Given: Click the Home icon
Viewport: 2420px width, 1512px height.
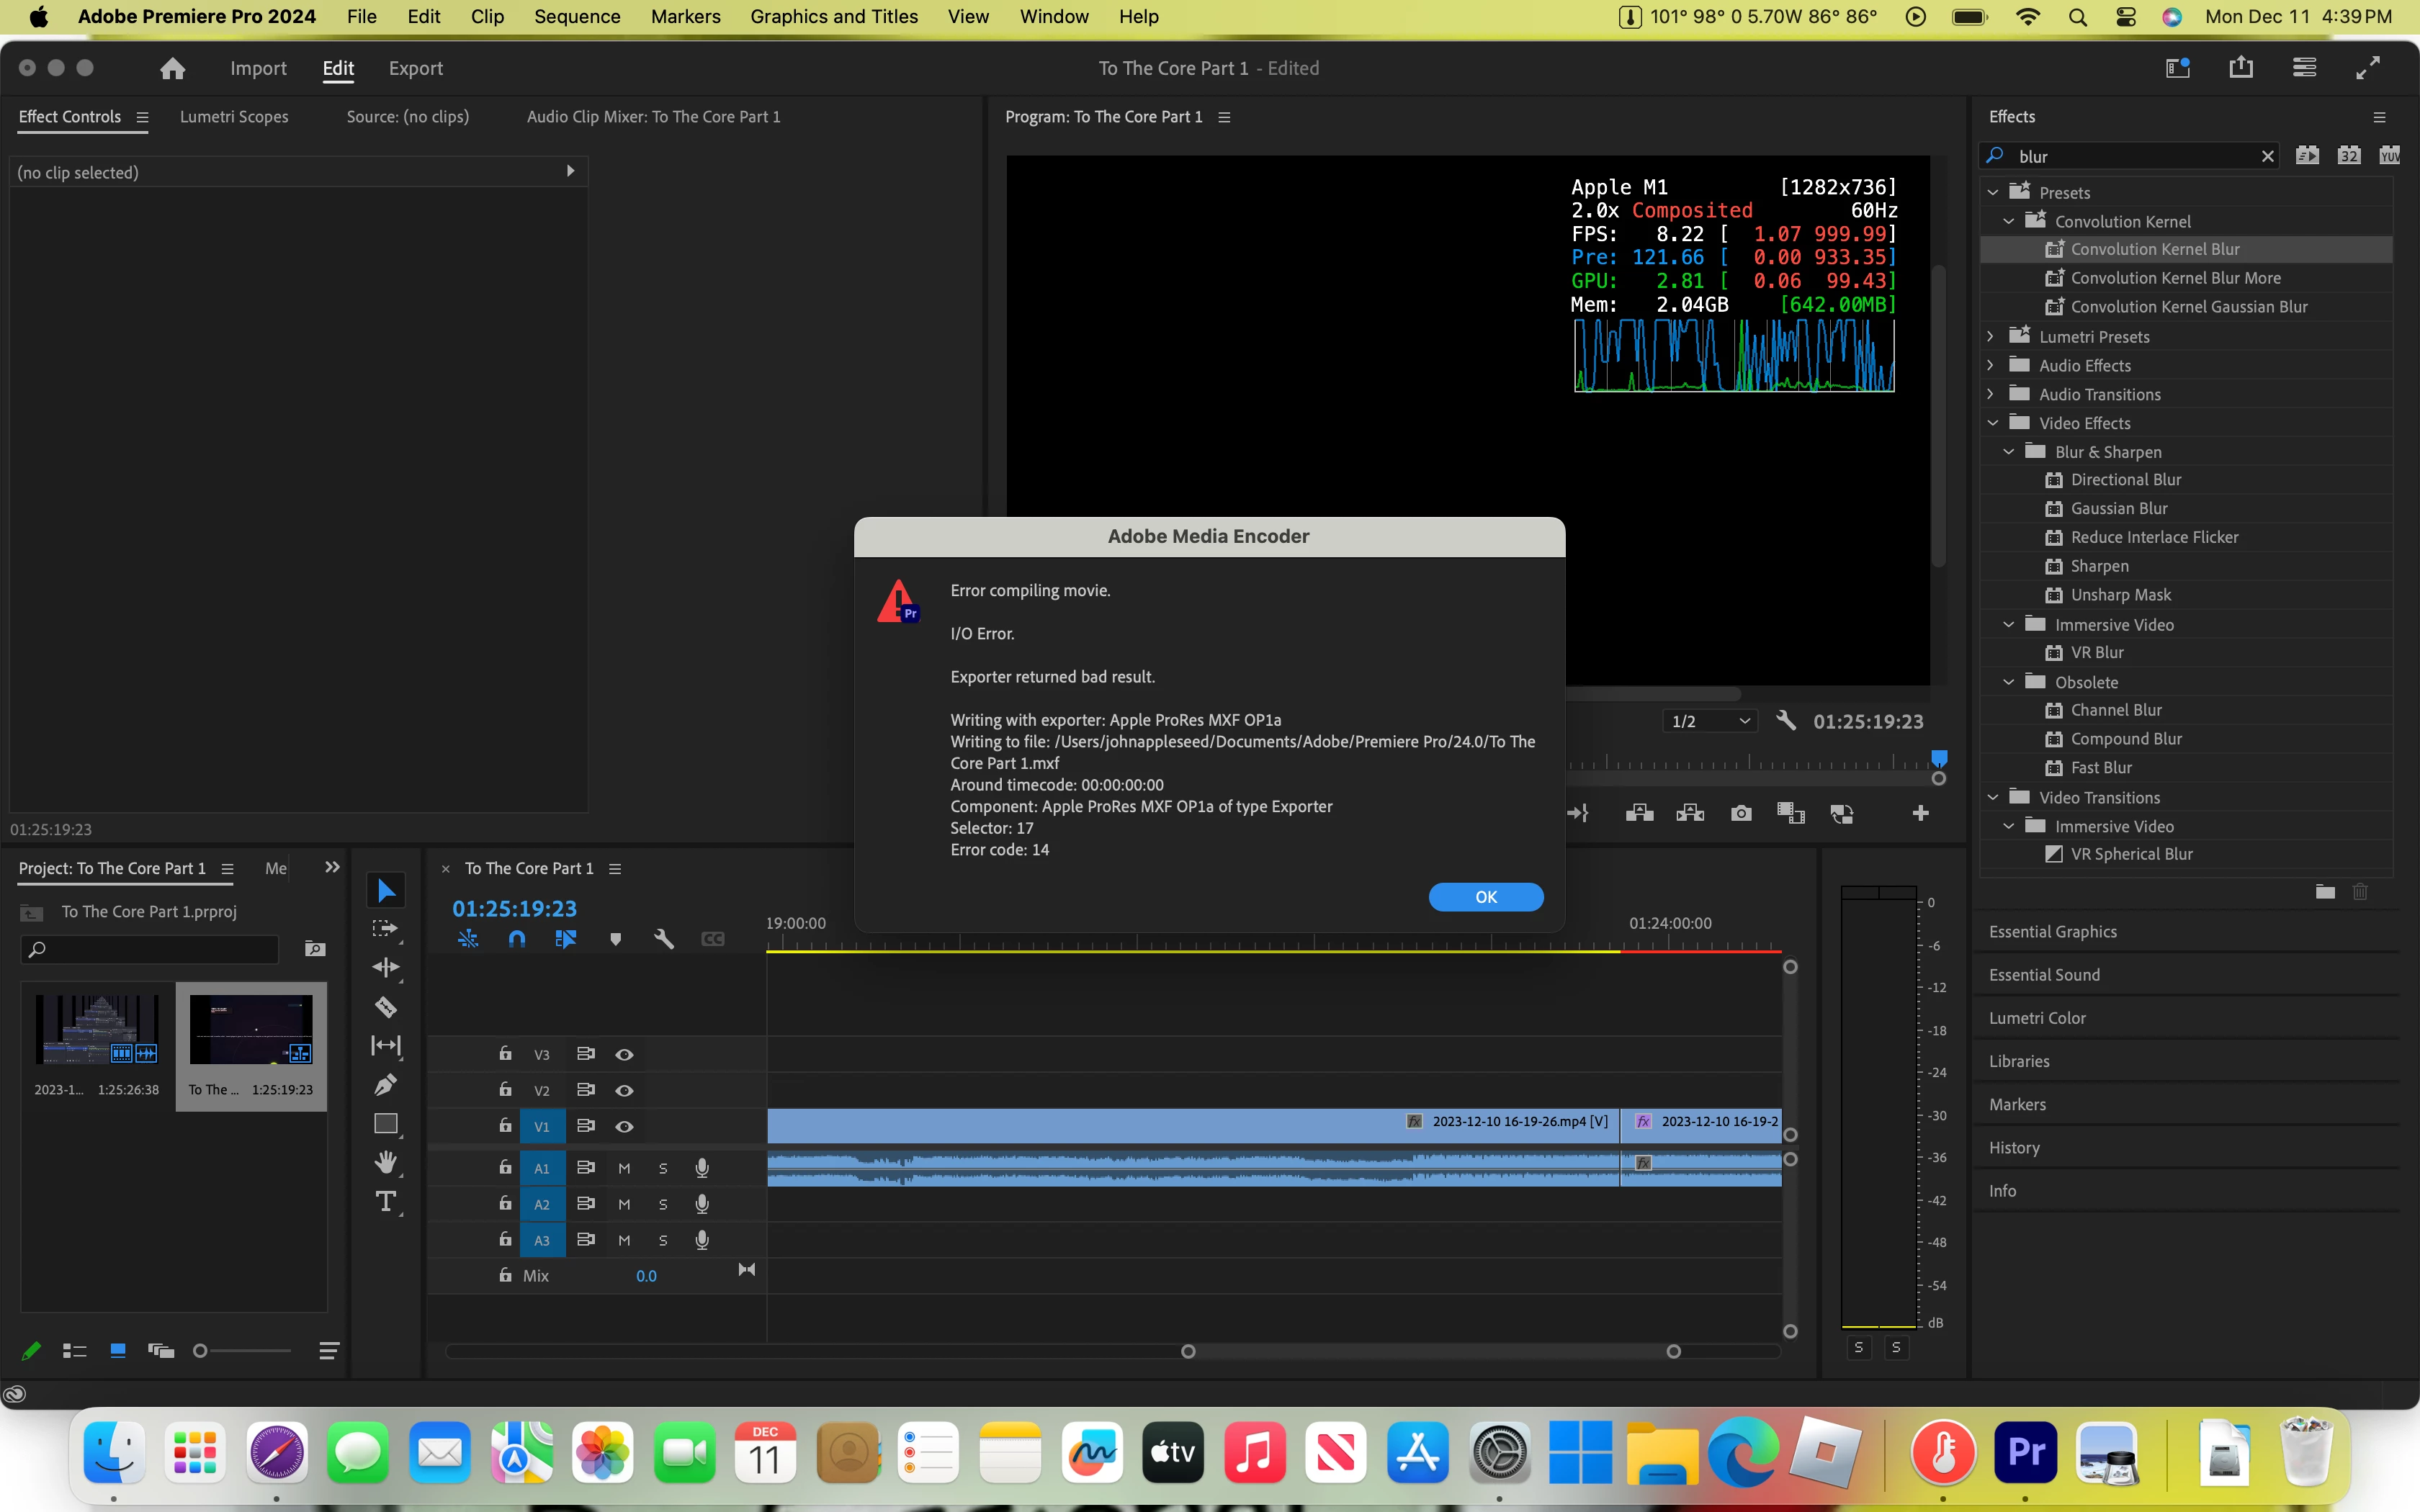Looking at the screenshot, I should [x=172, y=68].
